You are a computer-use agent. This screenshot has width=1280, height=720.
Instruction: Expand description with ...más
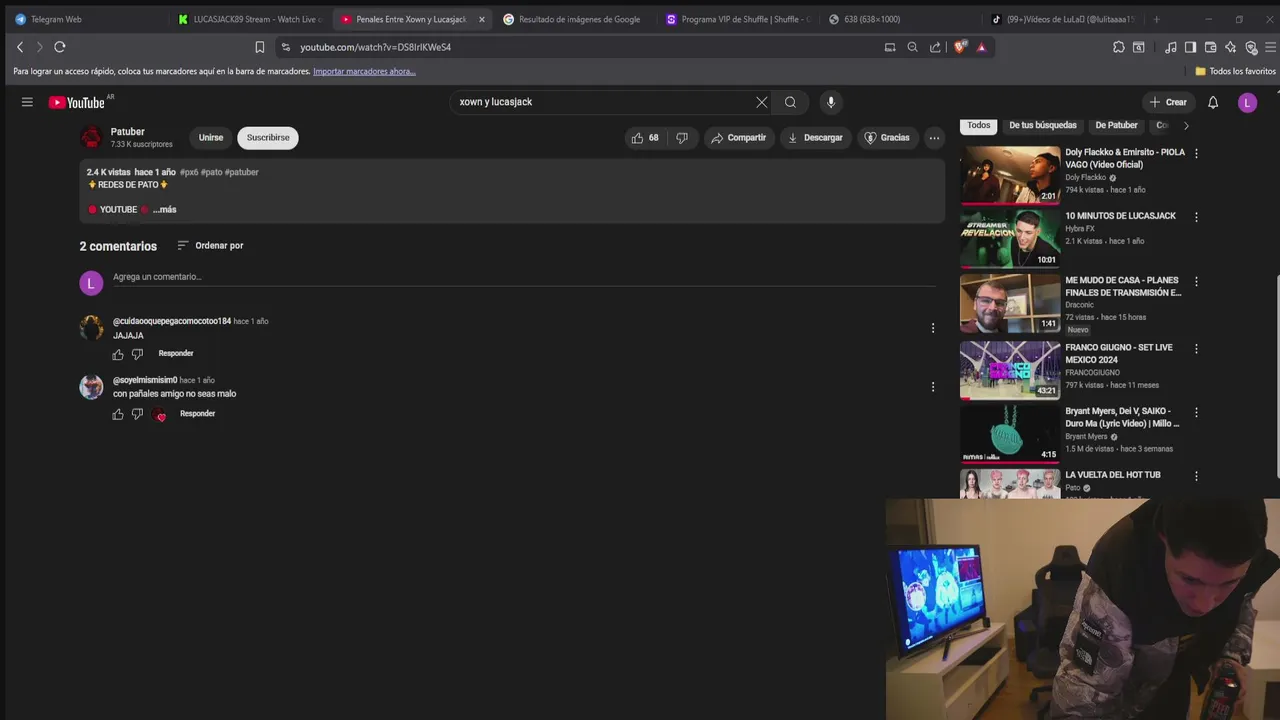[x=165, y=210]
